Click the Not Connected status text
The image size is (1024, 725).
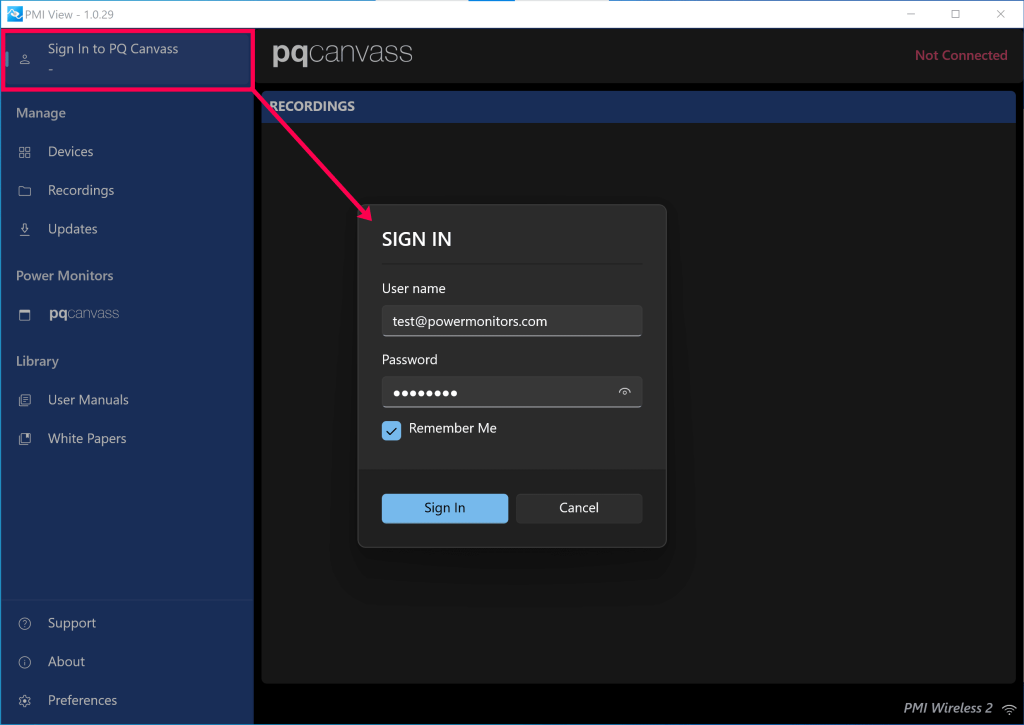click(960, 56)
